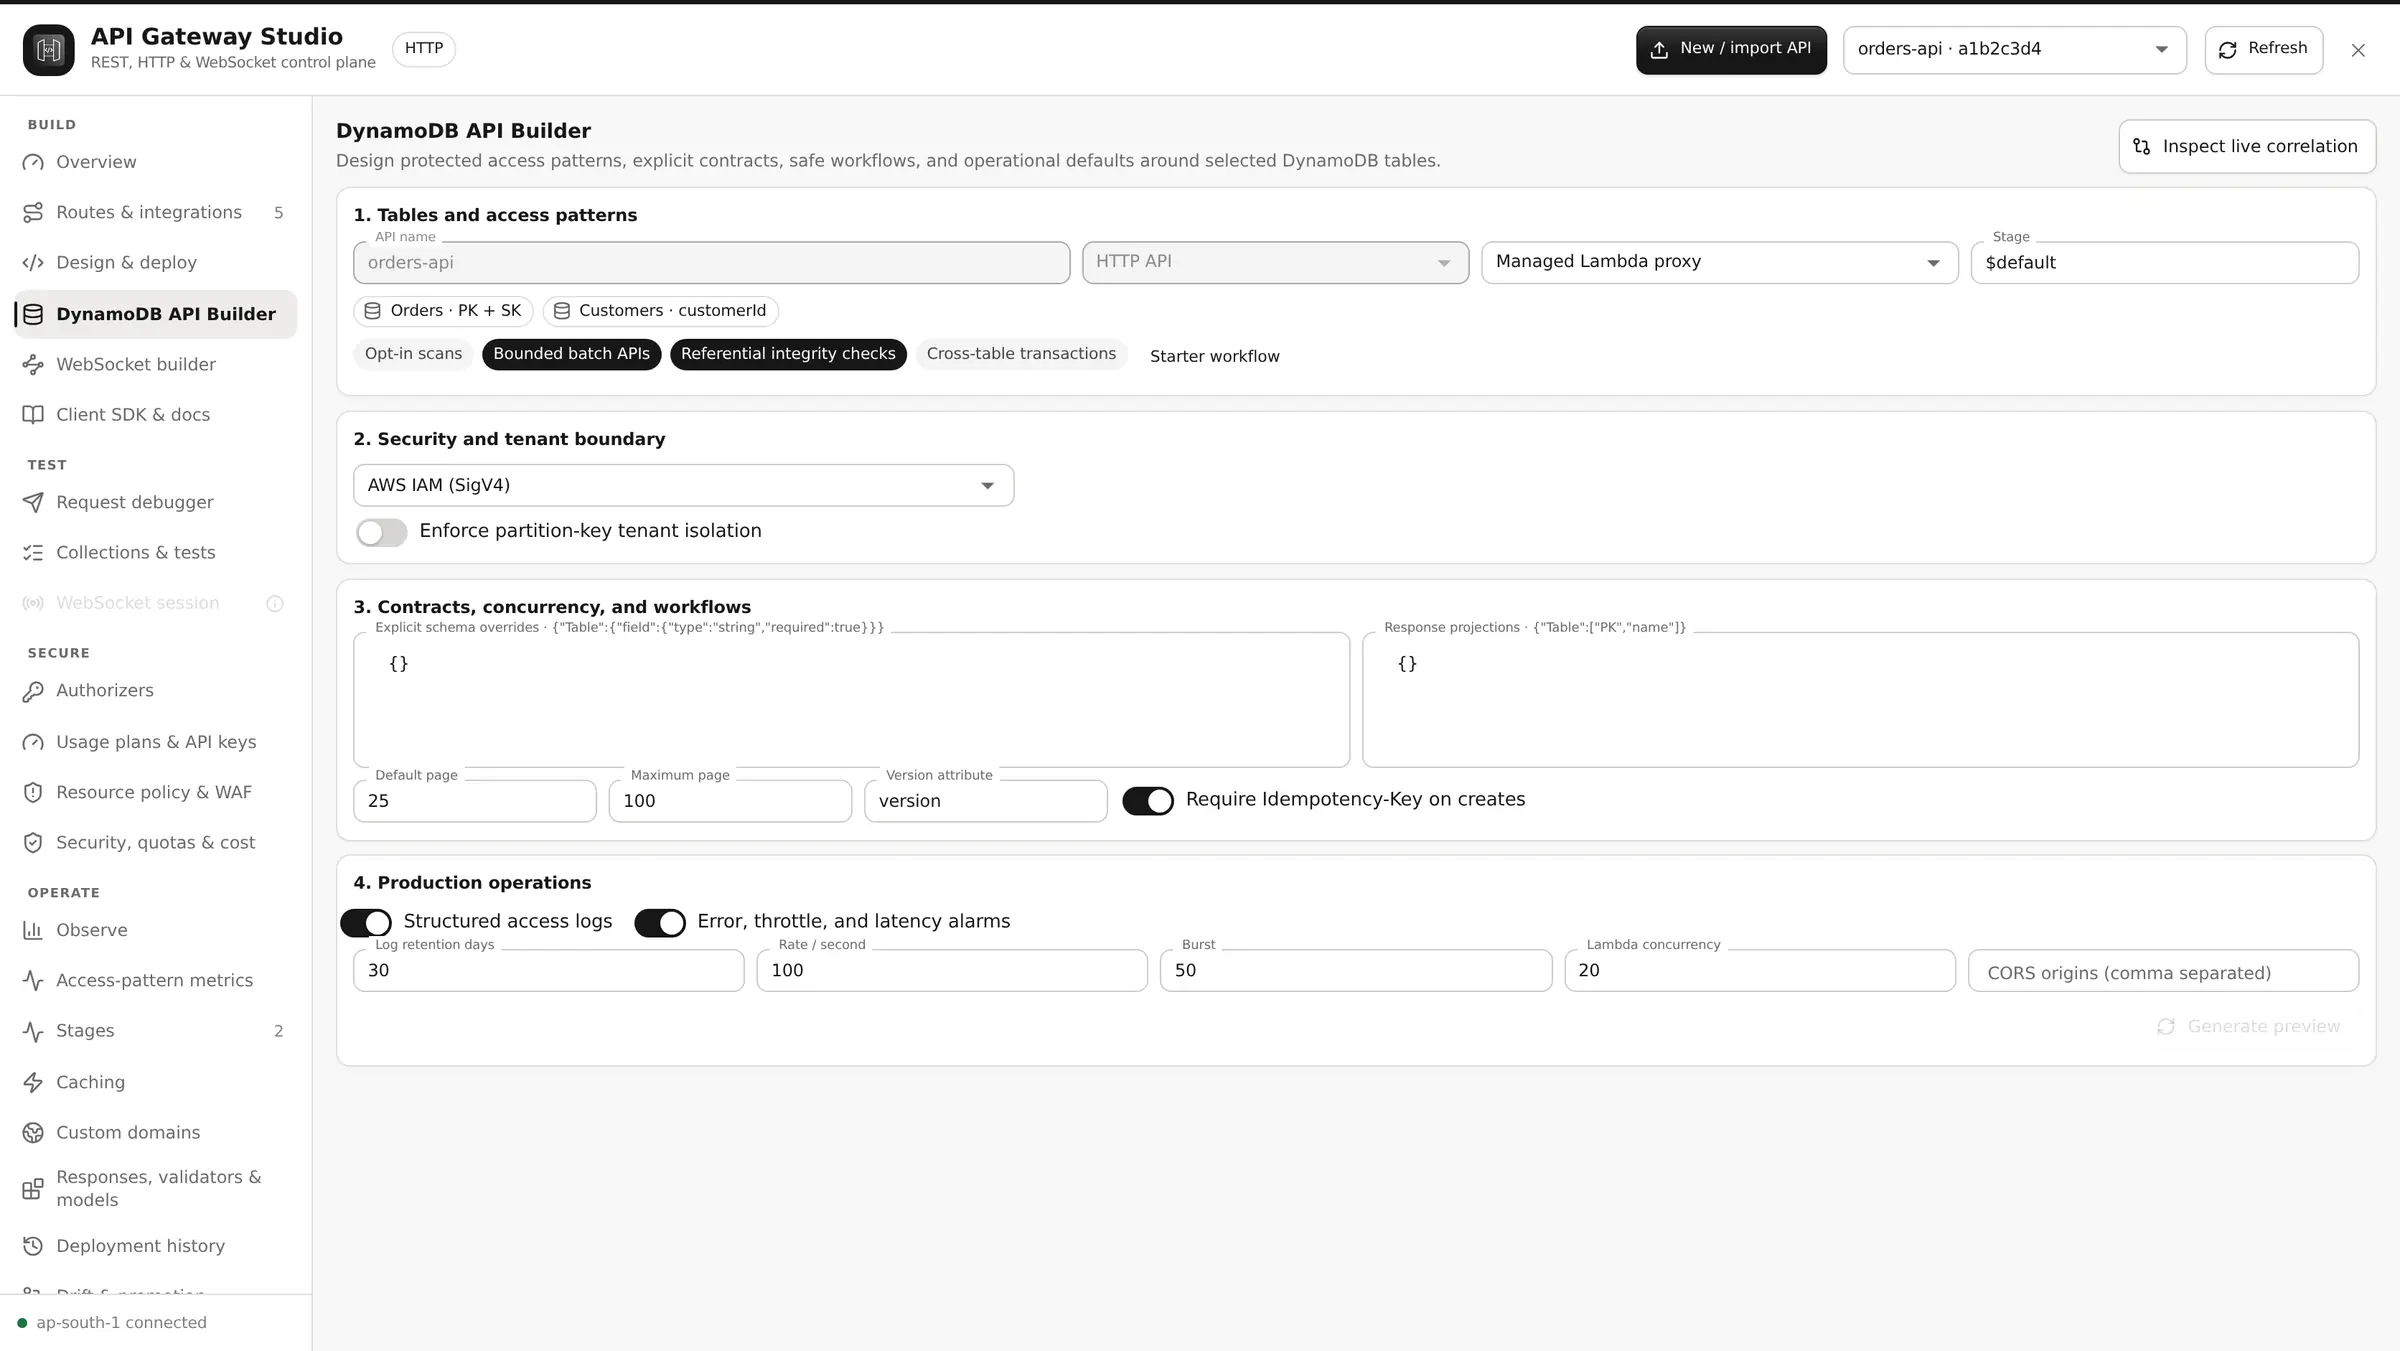Click the Stage input field
The image size is (2400, 1351).
(x=2164, y=262)
